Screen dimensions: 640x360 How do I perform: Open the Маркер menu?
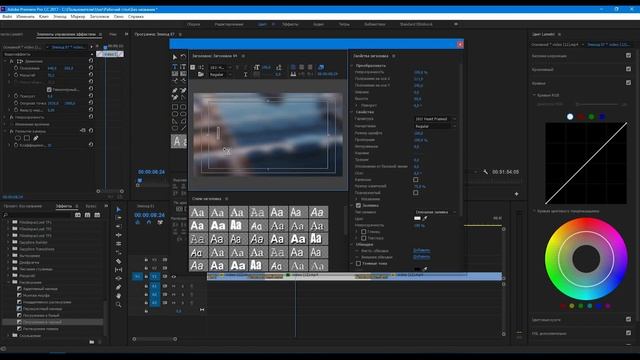click(x=78, y=17)
